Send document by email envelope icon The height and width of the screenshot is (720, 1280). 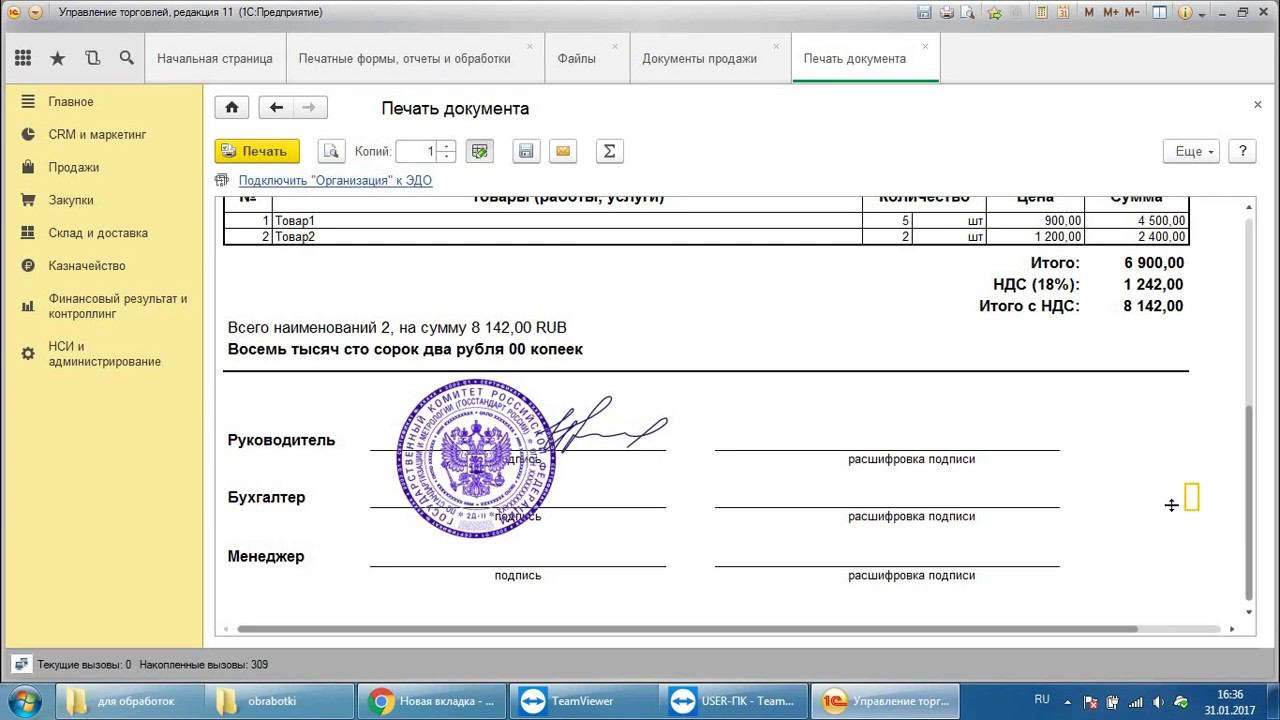(x=563, y=151)
